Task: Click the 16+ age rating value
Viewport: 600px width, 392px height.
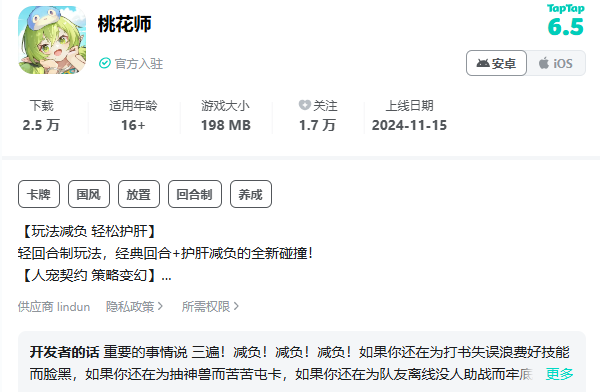Action: (x=133, y=125)
